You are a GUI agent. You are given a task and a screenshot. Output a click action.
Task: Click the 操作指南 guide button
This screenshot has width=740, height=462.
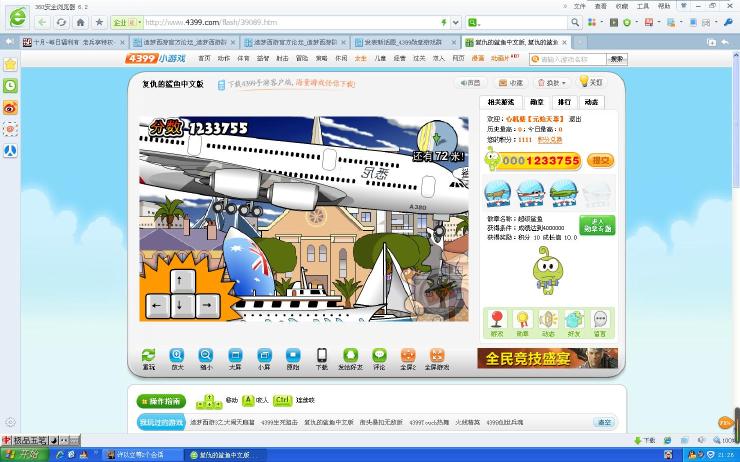click(161, 401)
